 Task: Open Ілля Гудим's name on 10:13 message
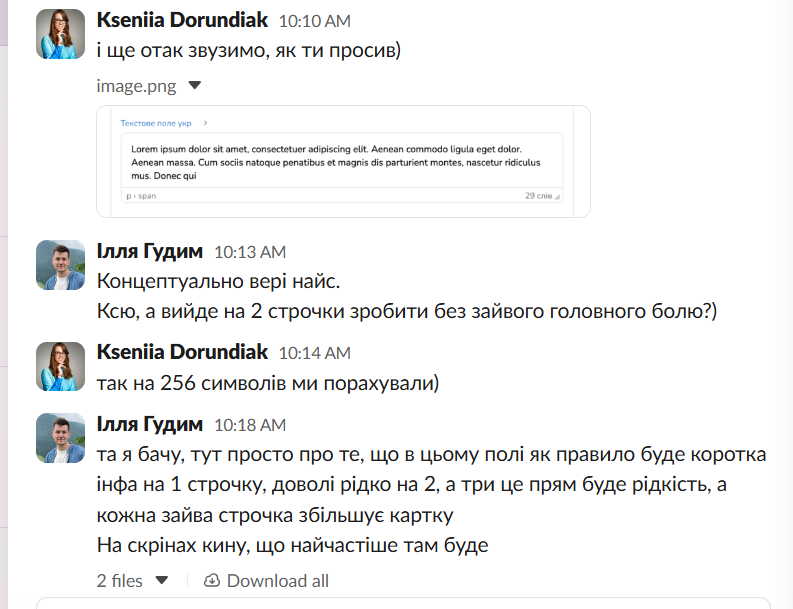pos(150,251)
